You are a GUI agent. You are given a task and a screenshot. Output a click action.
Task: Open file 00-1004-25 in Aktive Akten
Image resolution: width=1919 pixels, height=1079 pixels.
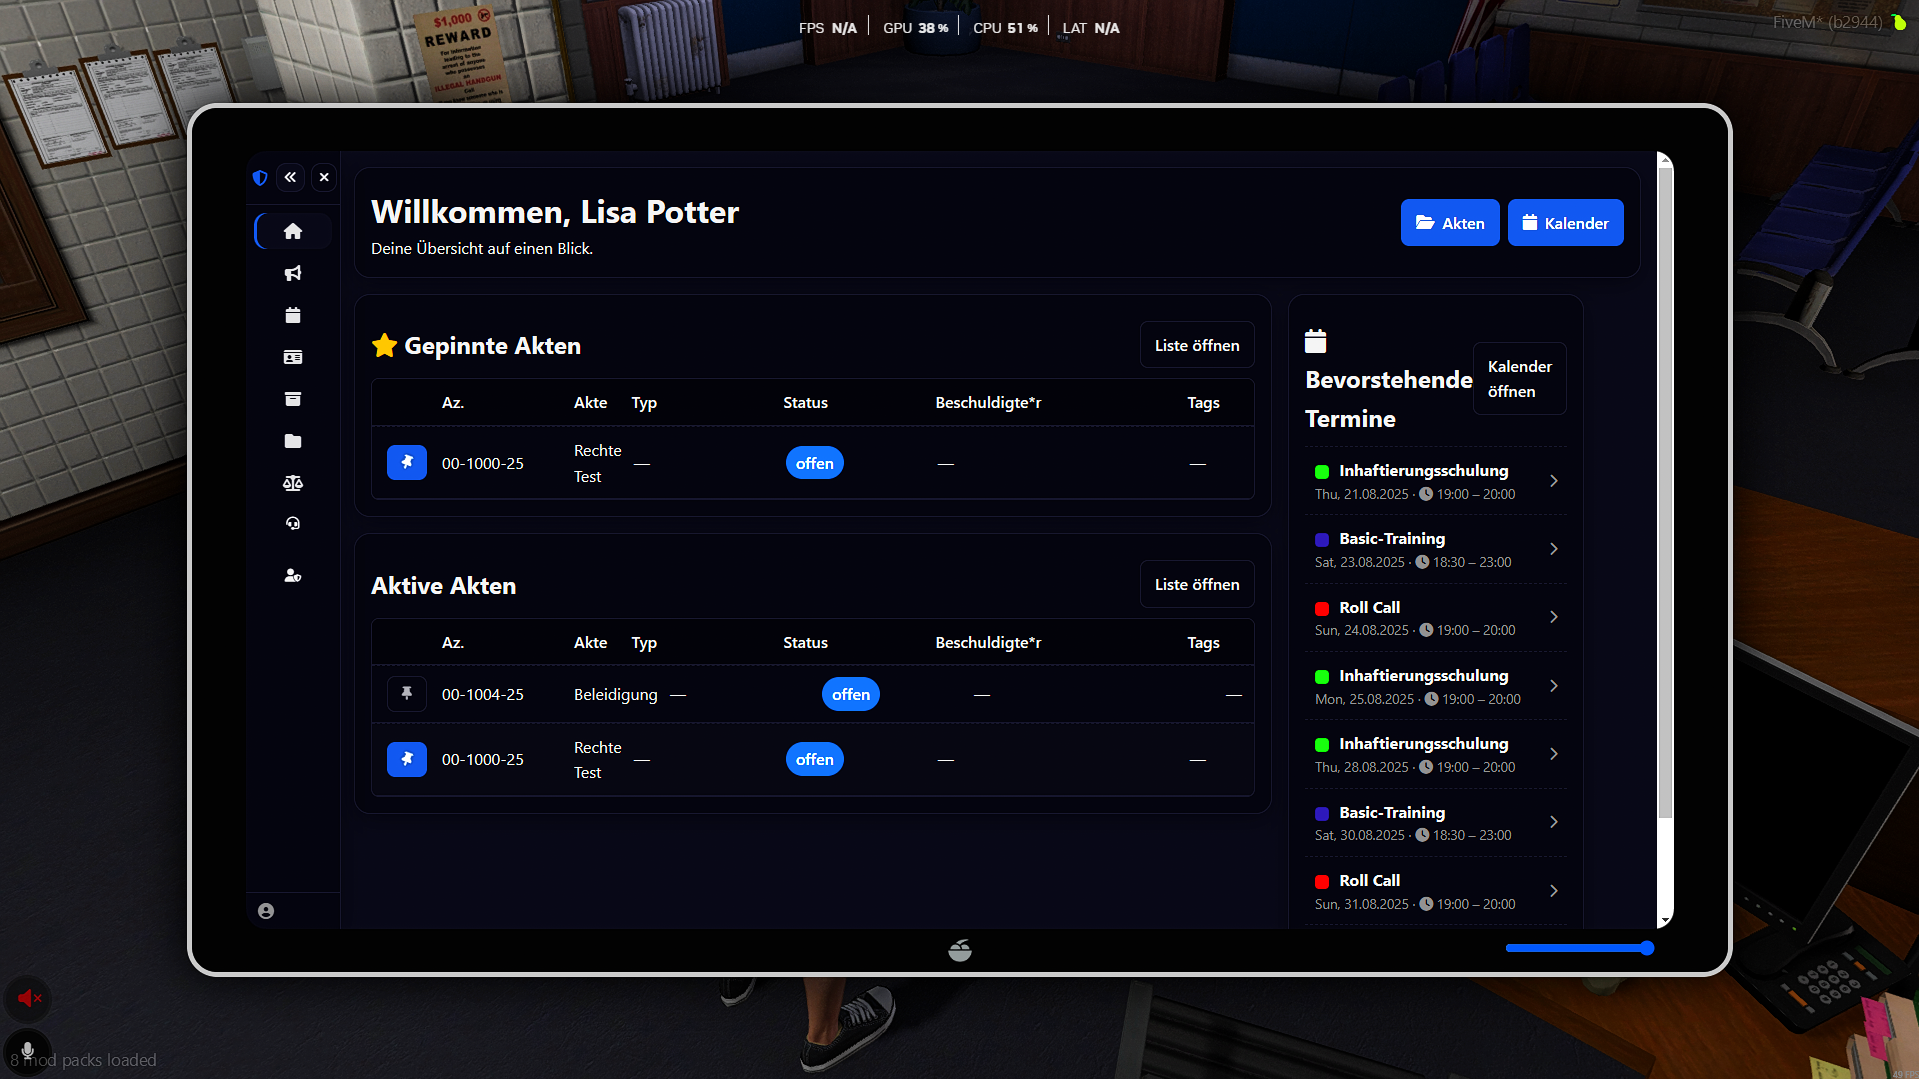point(813,694)
